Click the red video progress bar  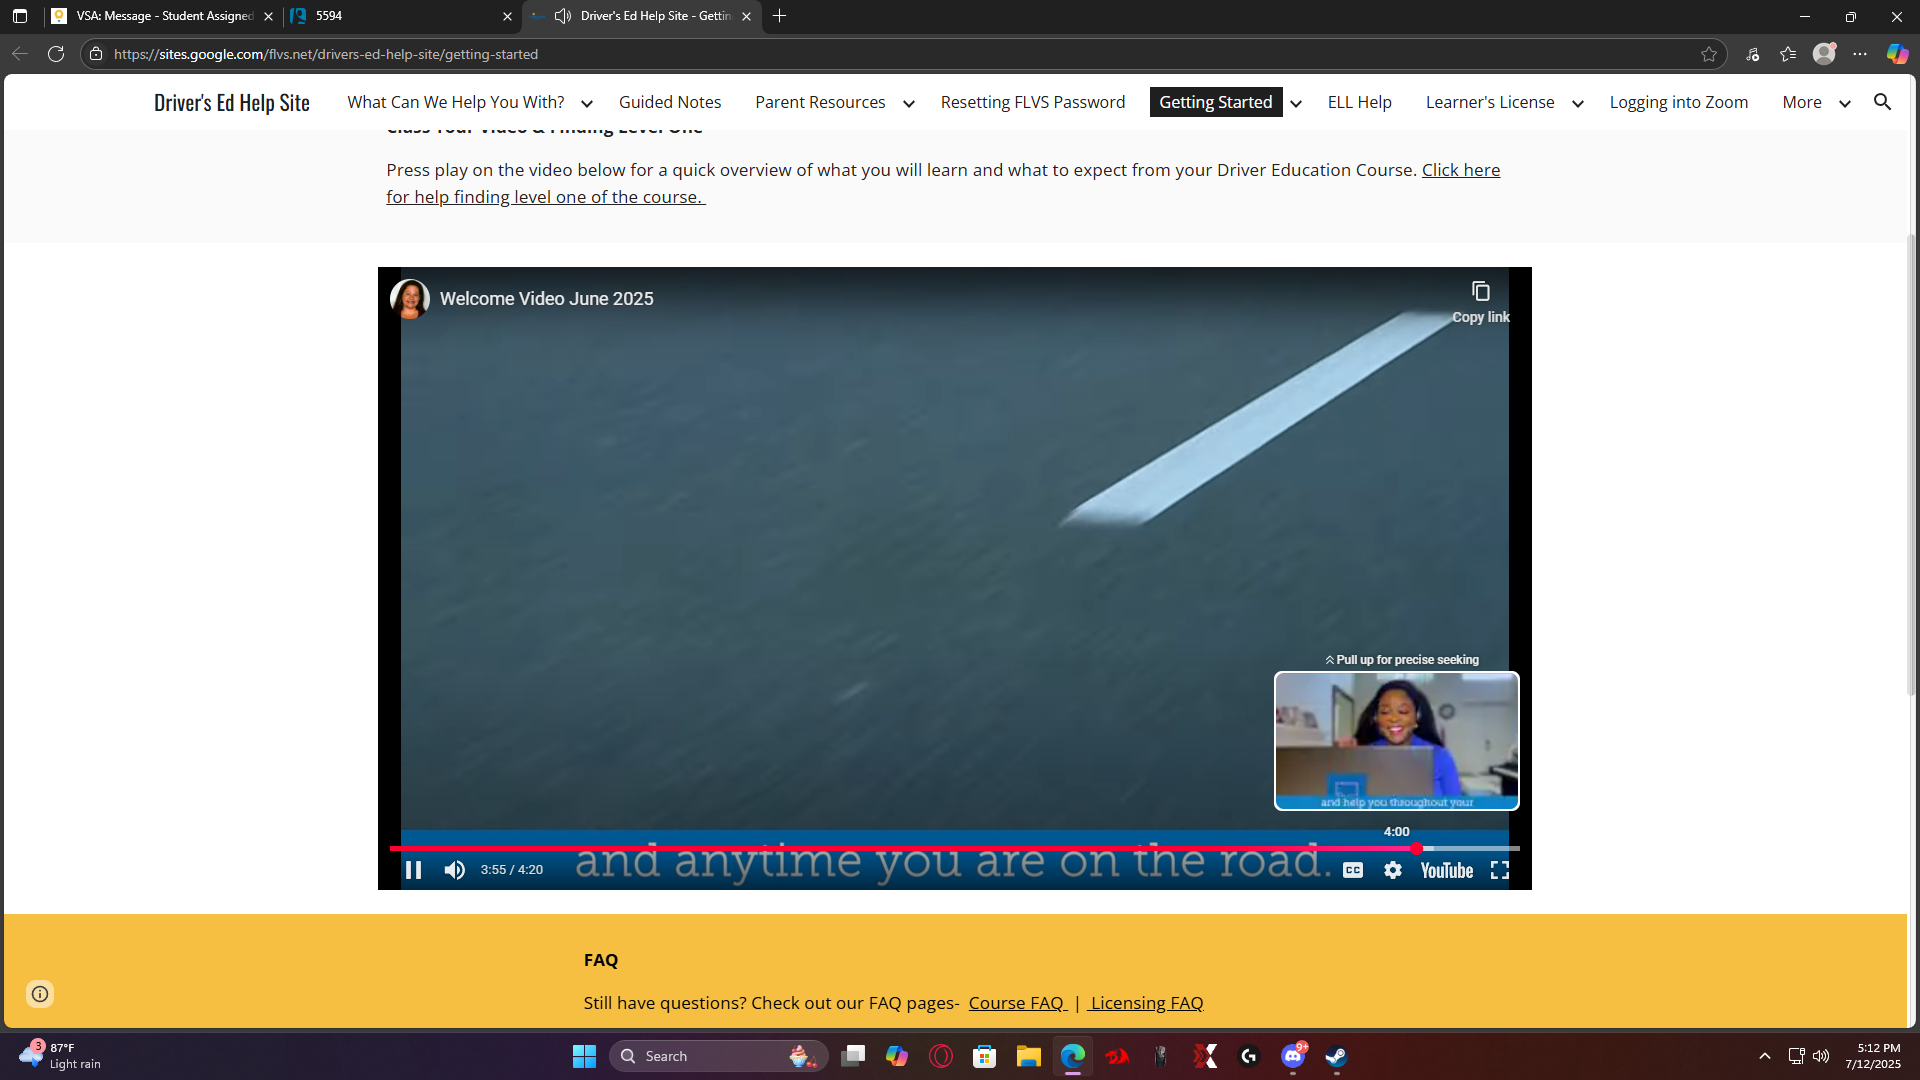click(x=900, y=848)
